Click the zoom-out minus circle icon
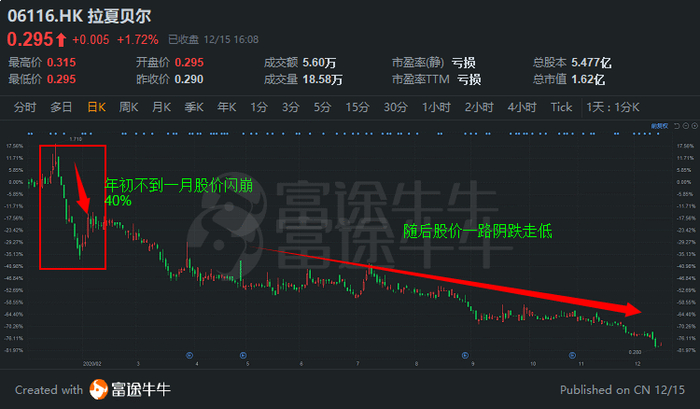This screenshot has height=409, width=700. pyautogui.click(x=686, y=126)
